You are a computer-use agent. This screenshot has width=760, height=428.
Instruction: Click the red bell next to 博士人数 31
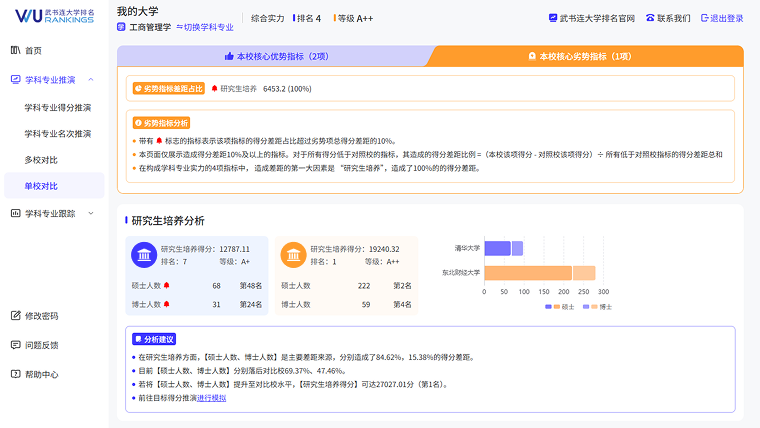click(166, 304)
